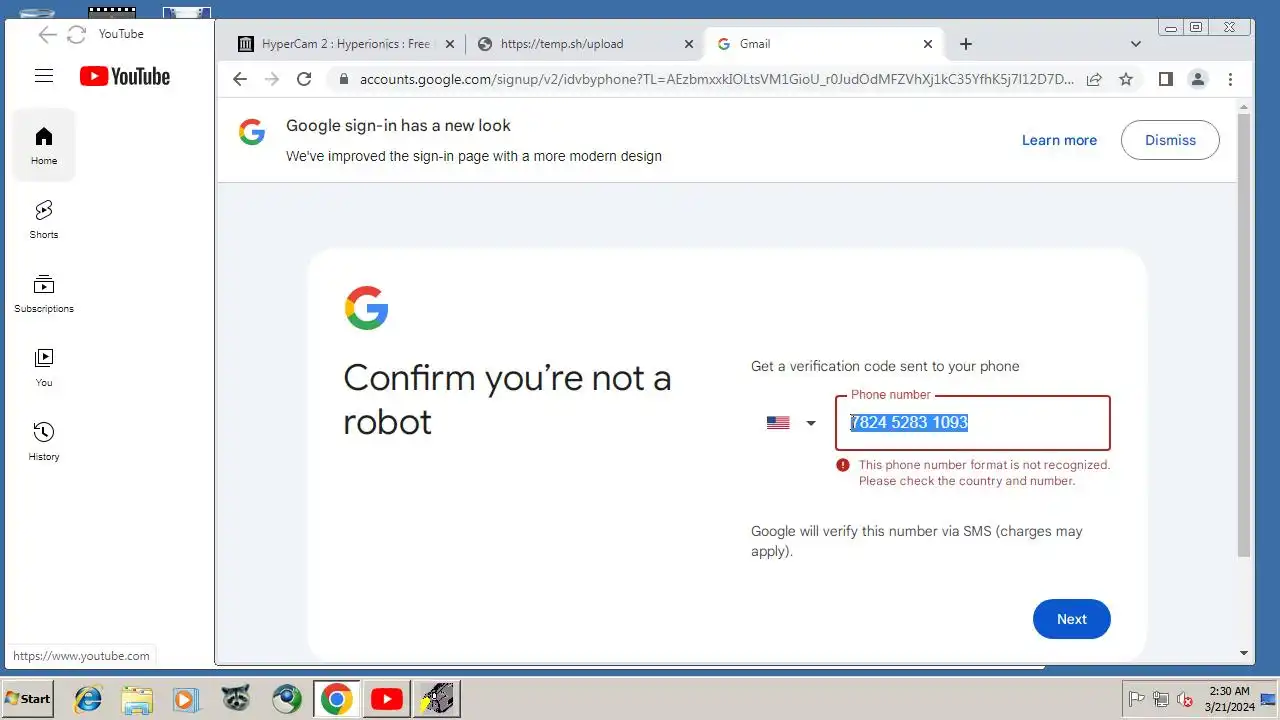The width and height of the screenshot is (1280, 720).
Task: Dismiss the new sign-in look banner
Action: point(1170,140)
